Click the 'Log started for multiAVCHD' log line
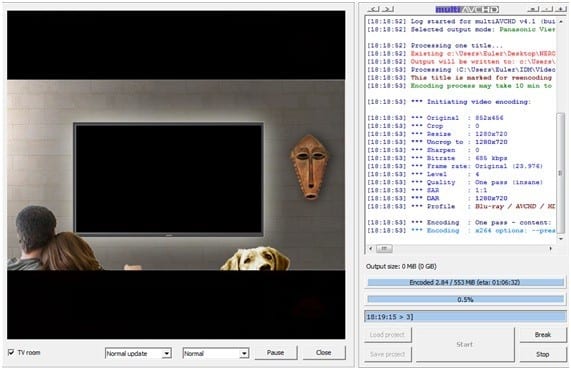This screenshot has width=571, height=370. 461,21
